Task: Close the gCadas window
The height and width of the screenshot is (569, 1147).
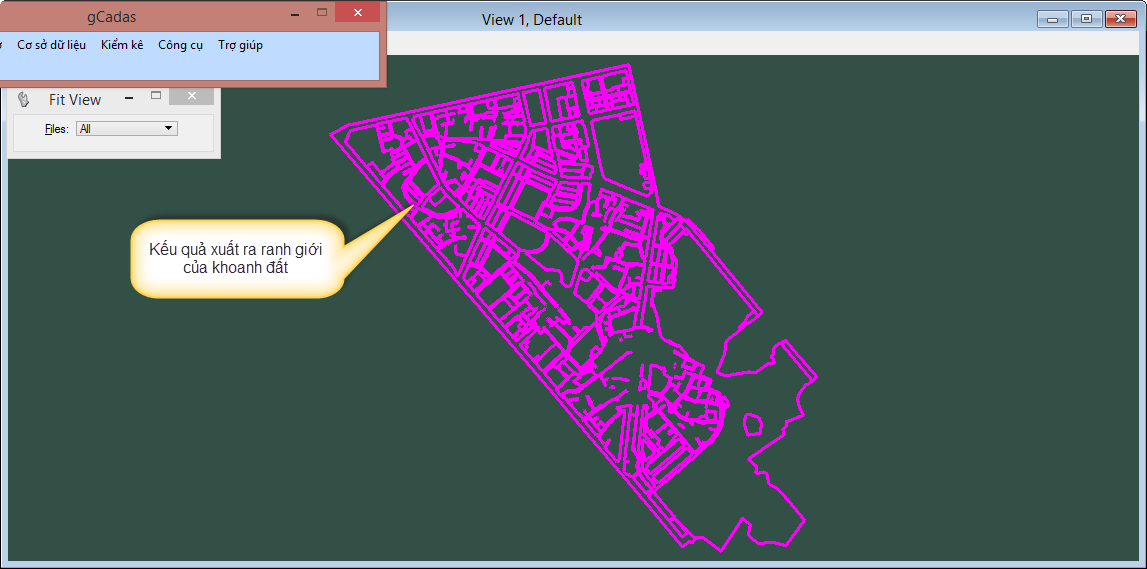Action: coord(357,13)
